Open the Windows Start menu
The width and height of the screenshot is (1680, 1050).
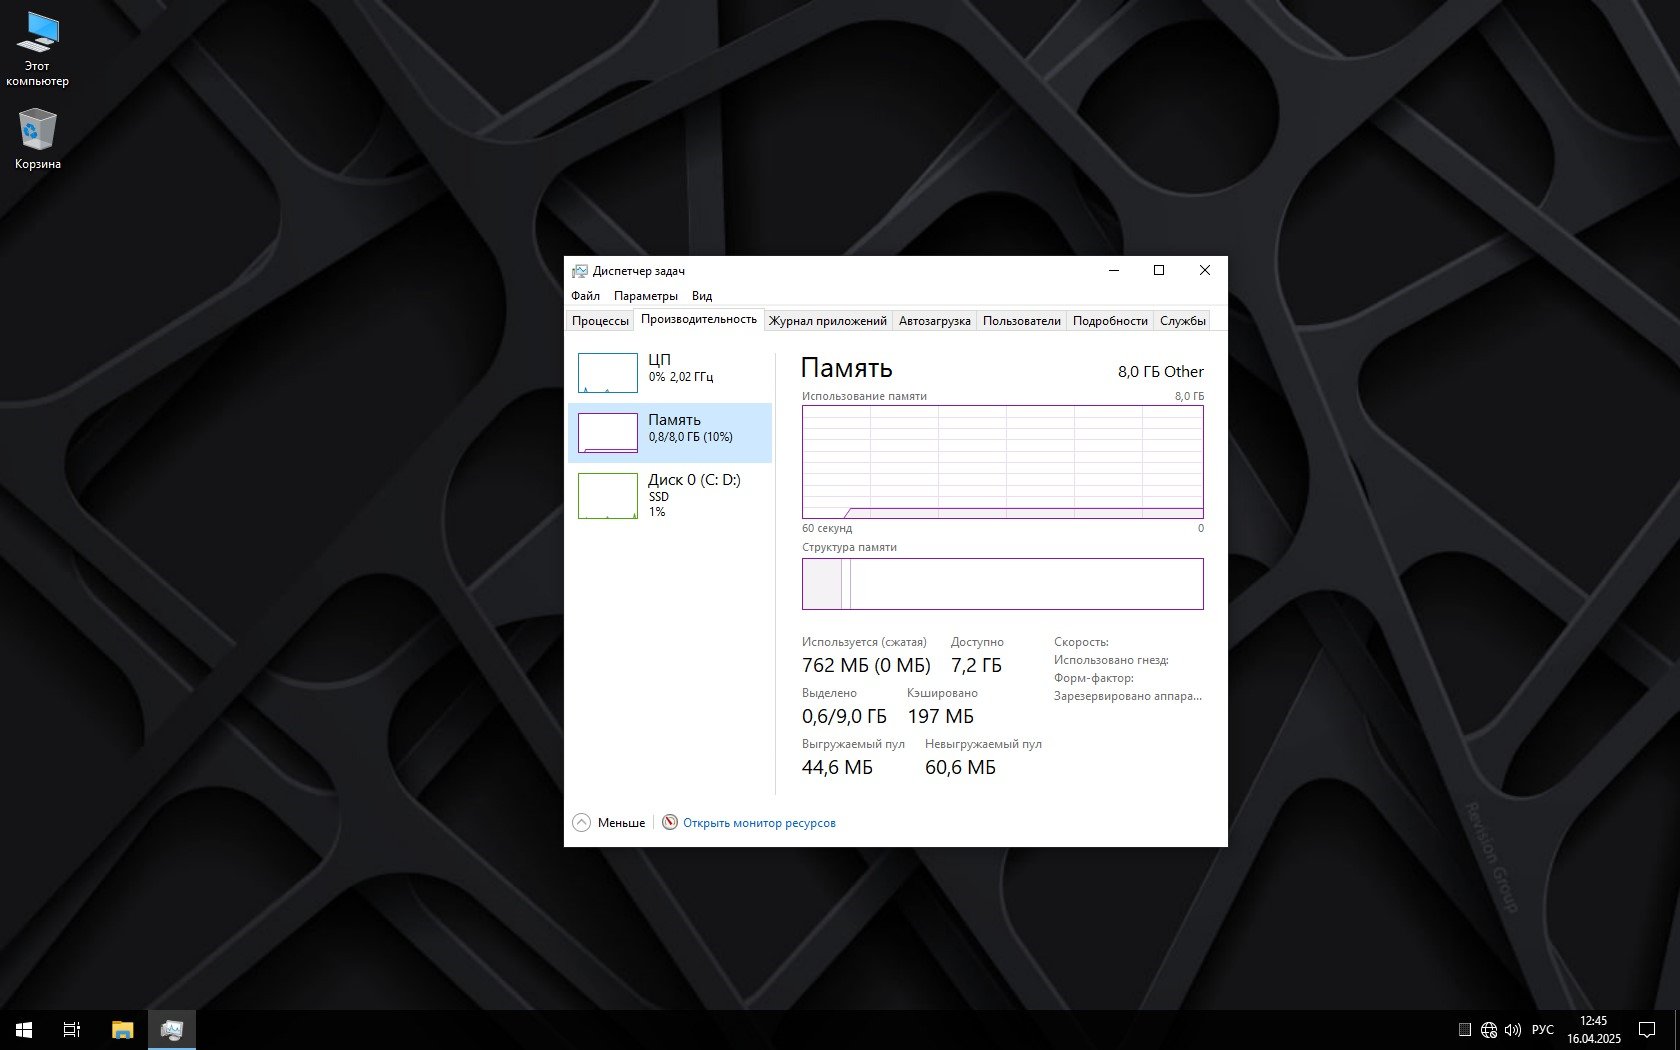(x=24, y=1029)
